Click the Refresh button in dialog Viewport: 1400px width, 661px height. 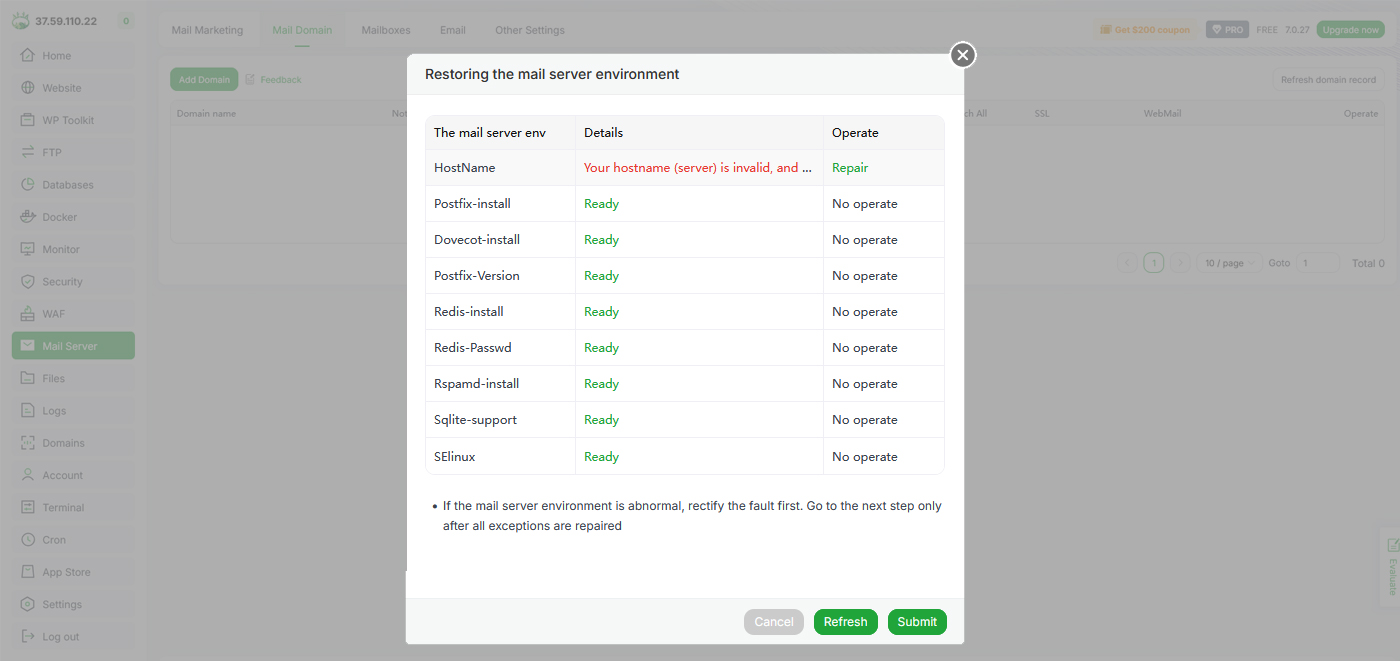point(845,622)
